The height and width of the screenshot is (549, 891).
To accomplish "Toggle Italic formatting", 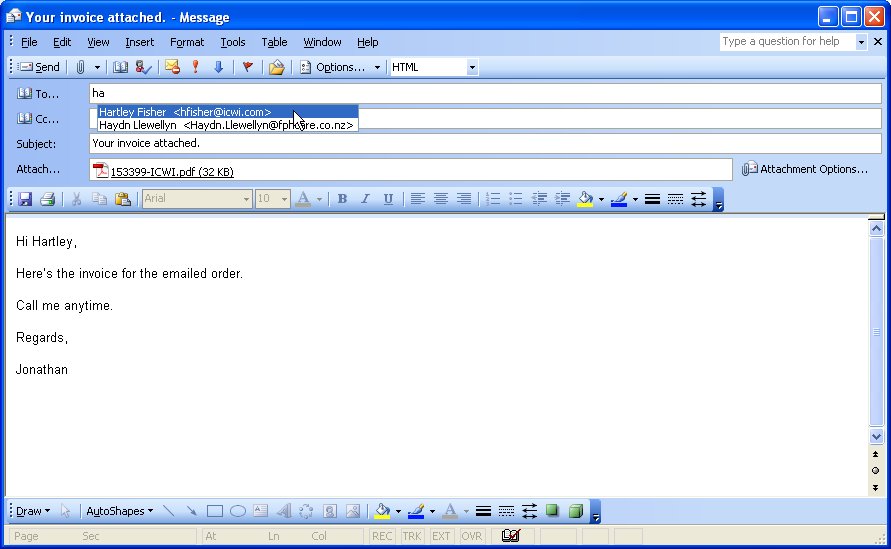I will pos(365,199).
